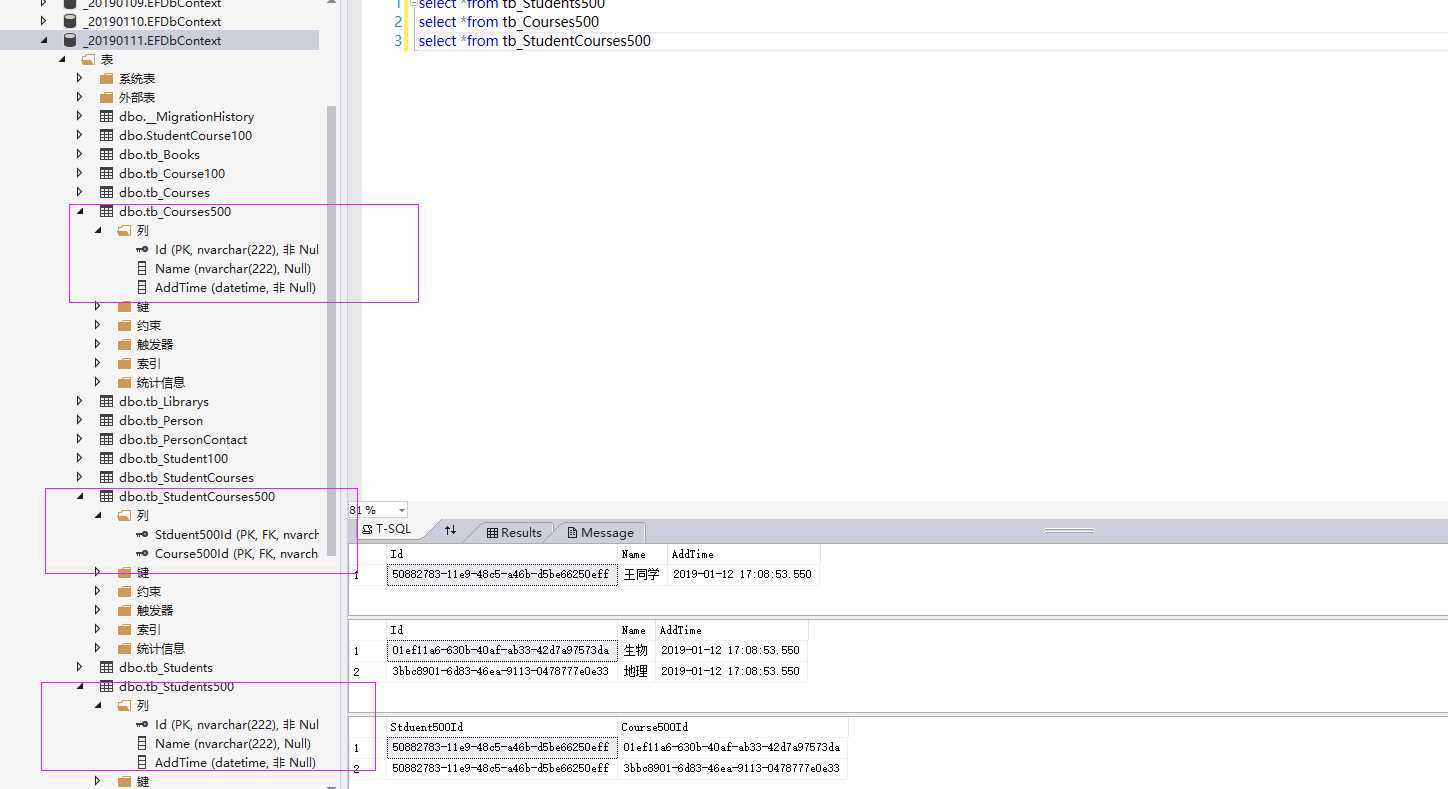Select the 王同学 cell in results

click(x=642, y=575)
